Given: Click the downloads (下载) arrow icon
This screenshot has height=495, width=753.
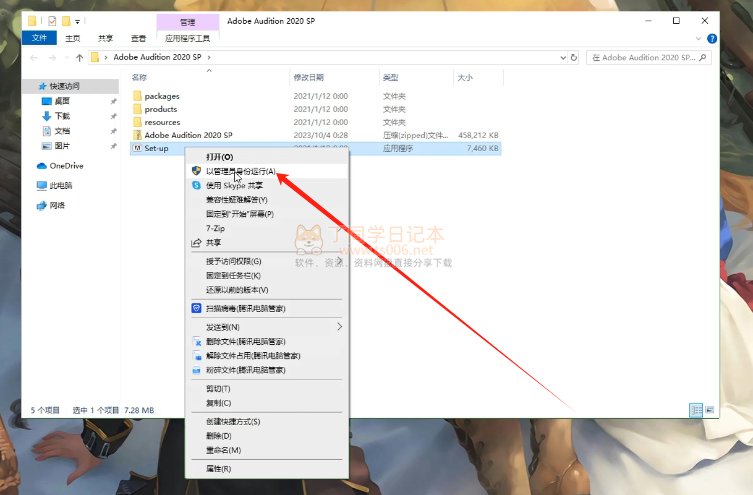Looking at the screenshot, I should [x=47, y=116].
